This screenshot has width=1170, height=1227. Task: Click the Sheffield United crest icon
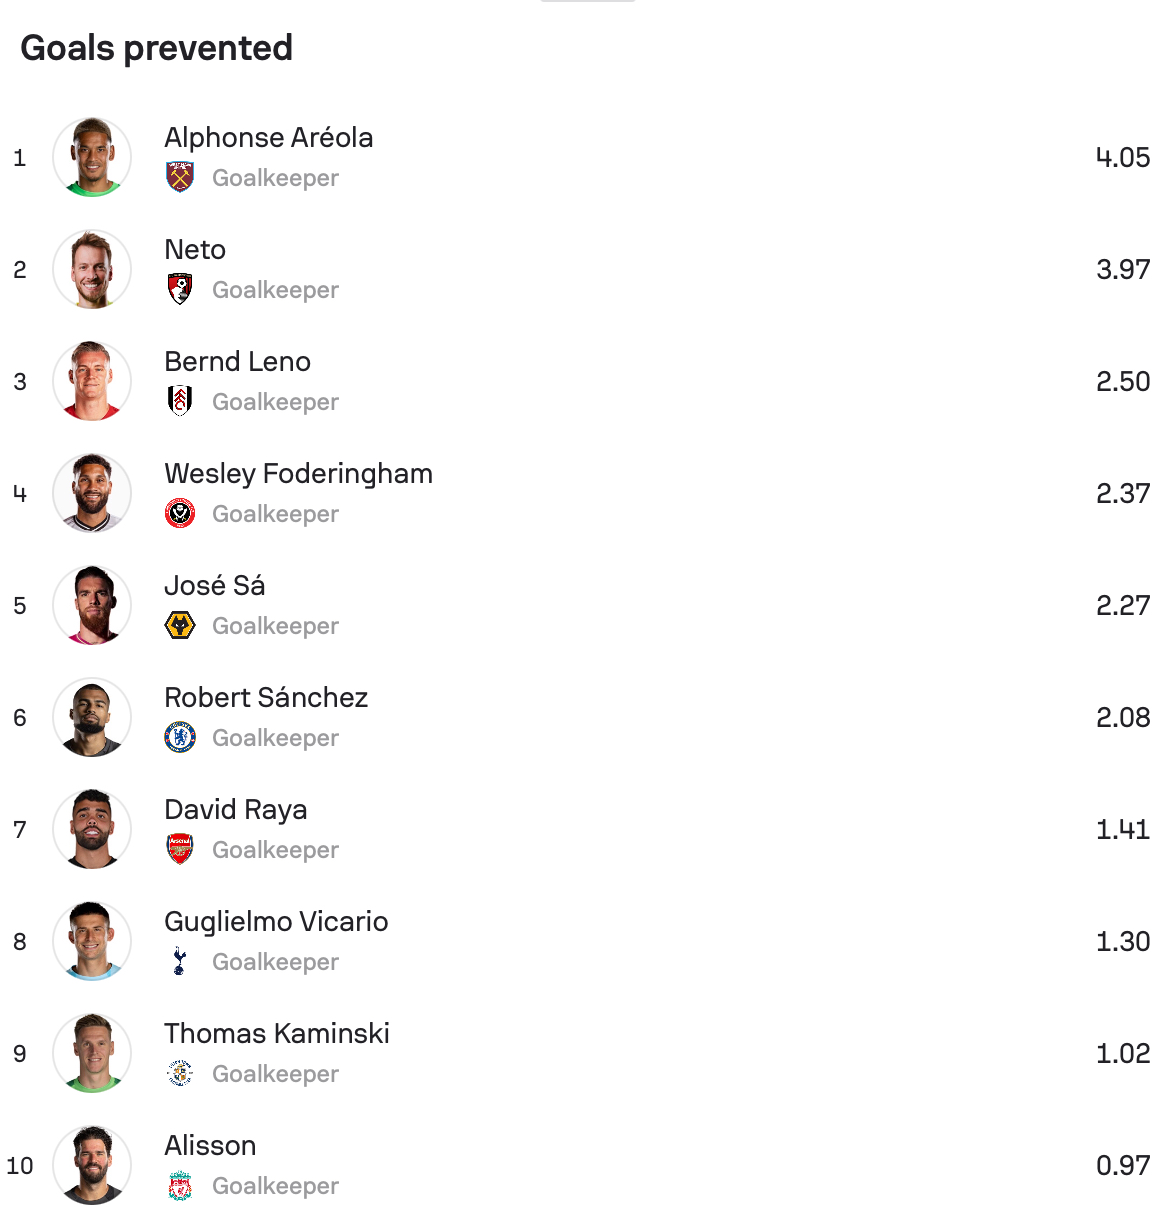(x=180, y=513)
